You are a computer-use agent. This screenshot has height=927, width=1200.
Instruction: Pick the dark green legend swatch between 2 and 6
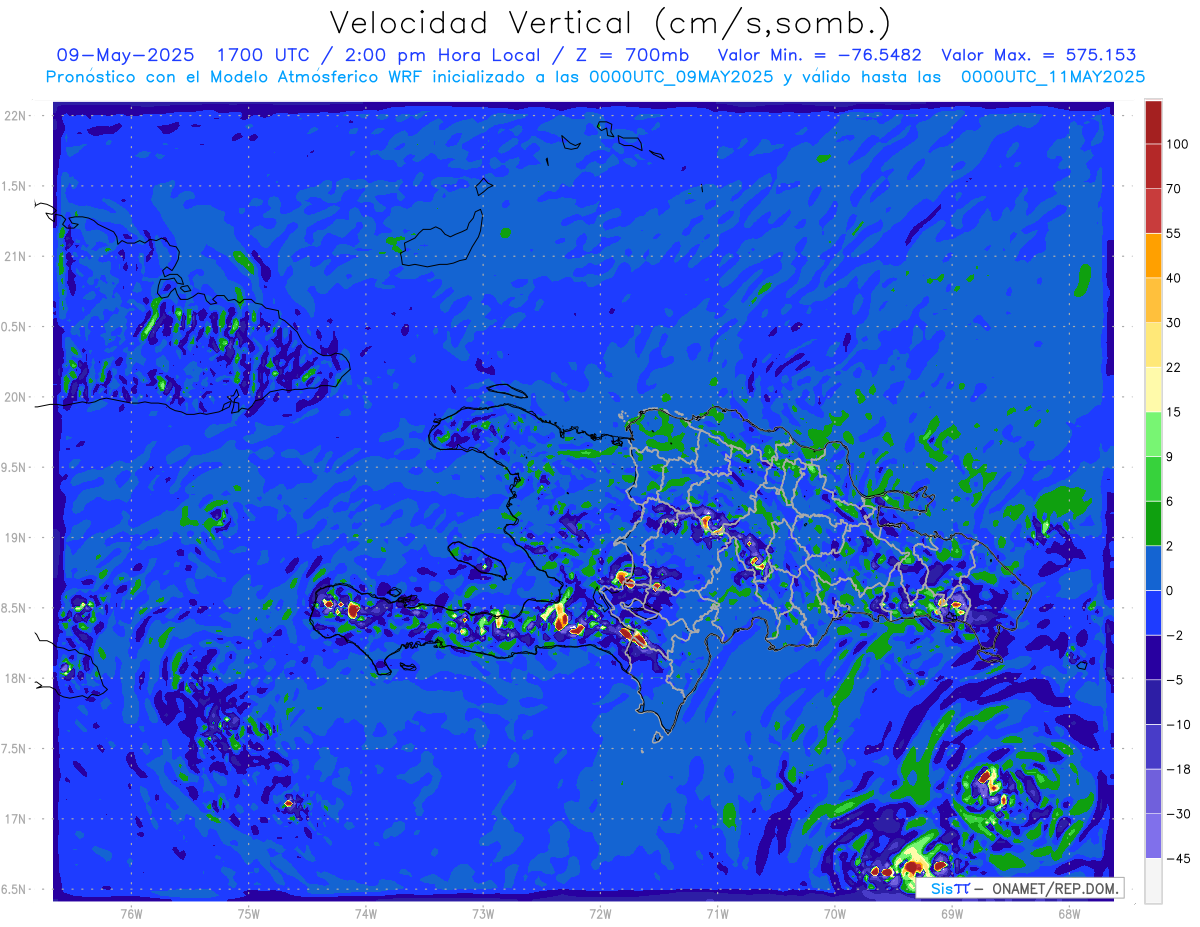1153,523
